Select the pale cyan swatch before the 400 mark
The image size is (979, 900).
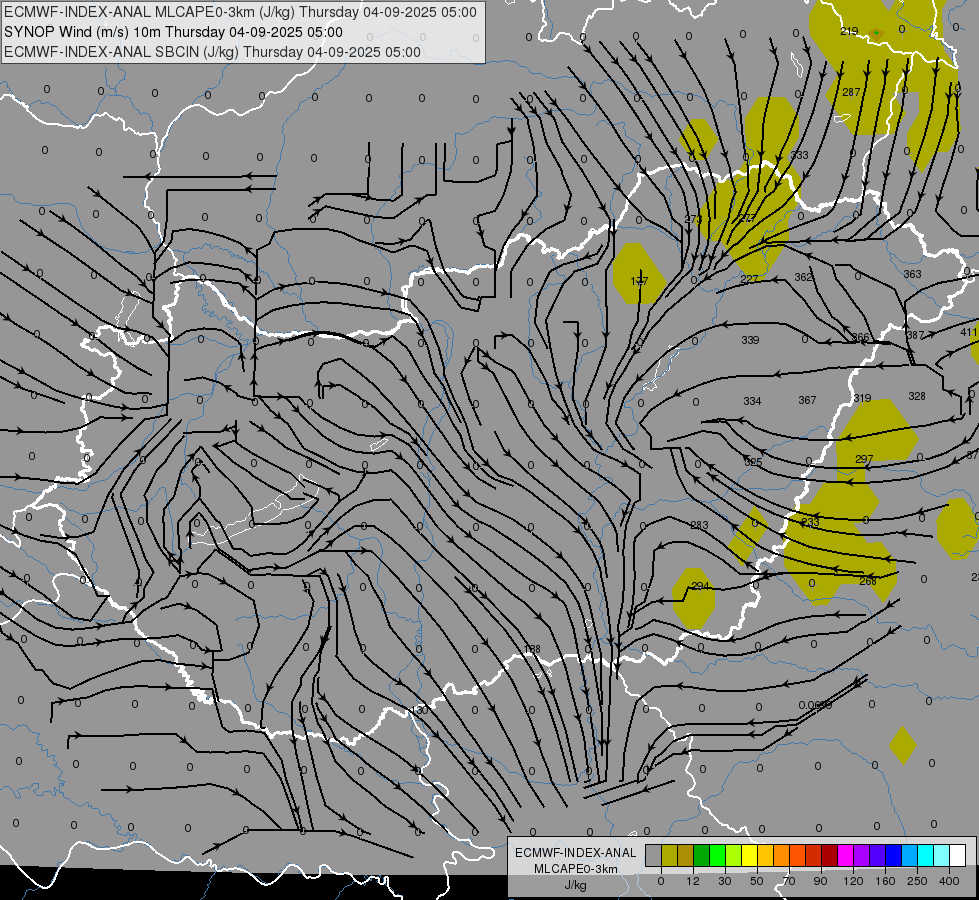tap(942, 856)
